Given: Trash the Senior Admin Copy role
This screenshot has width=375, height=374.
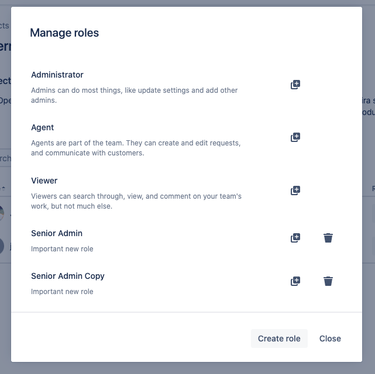Looking at the screenshot, I should [x=328, y=281].
